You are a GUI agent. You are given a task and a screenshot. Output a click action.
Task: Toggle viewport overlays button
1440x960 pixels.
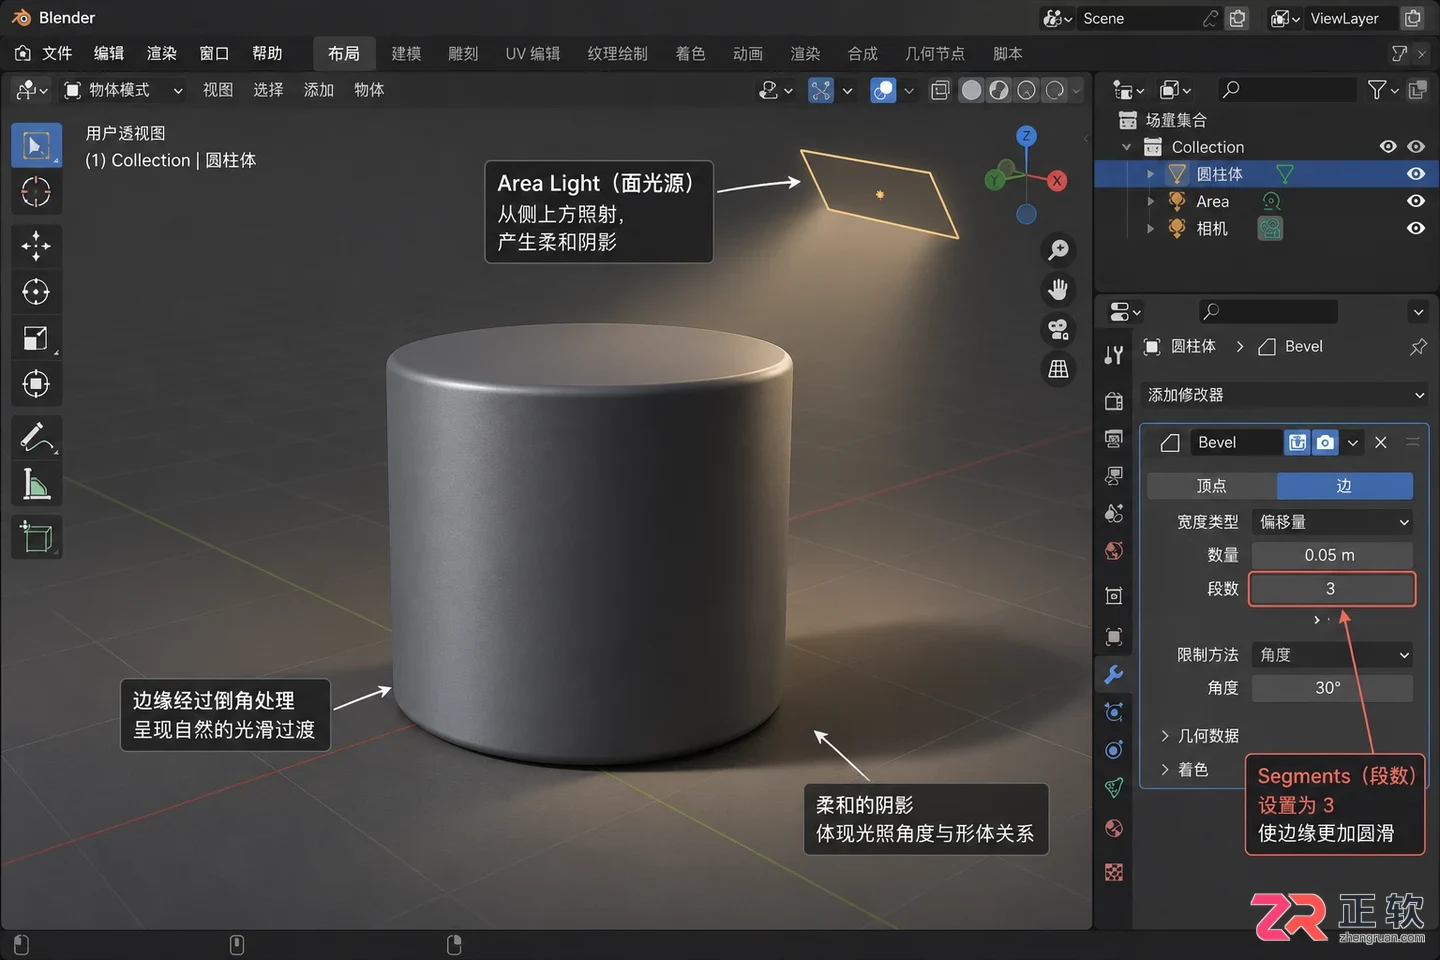point(883,90)
